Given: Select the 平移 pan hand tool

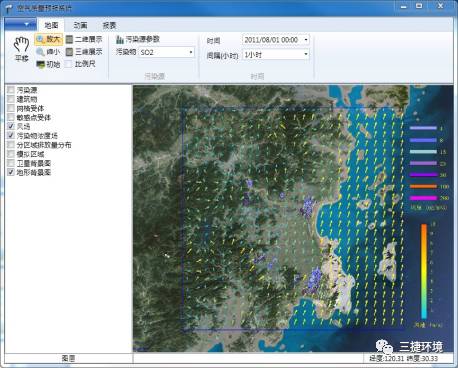Looking at the screenshot, I should (x=22, y=49).
